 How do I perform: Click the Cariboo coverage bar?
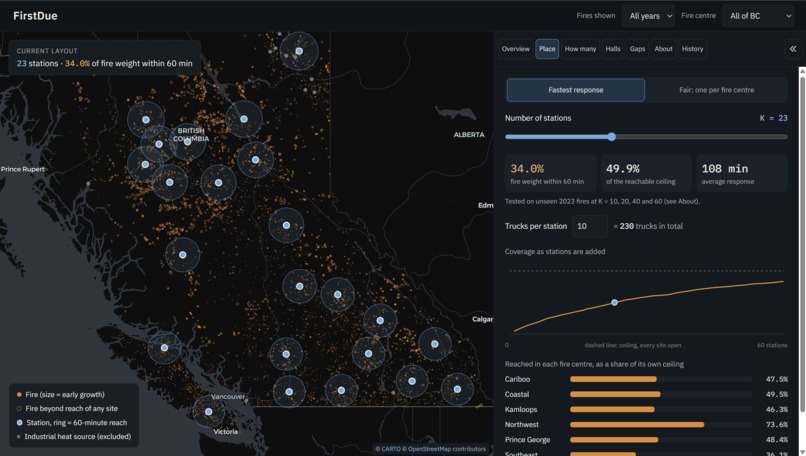pos(613,379)
